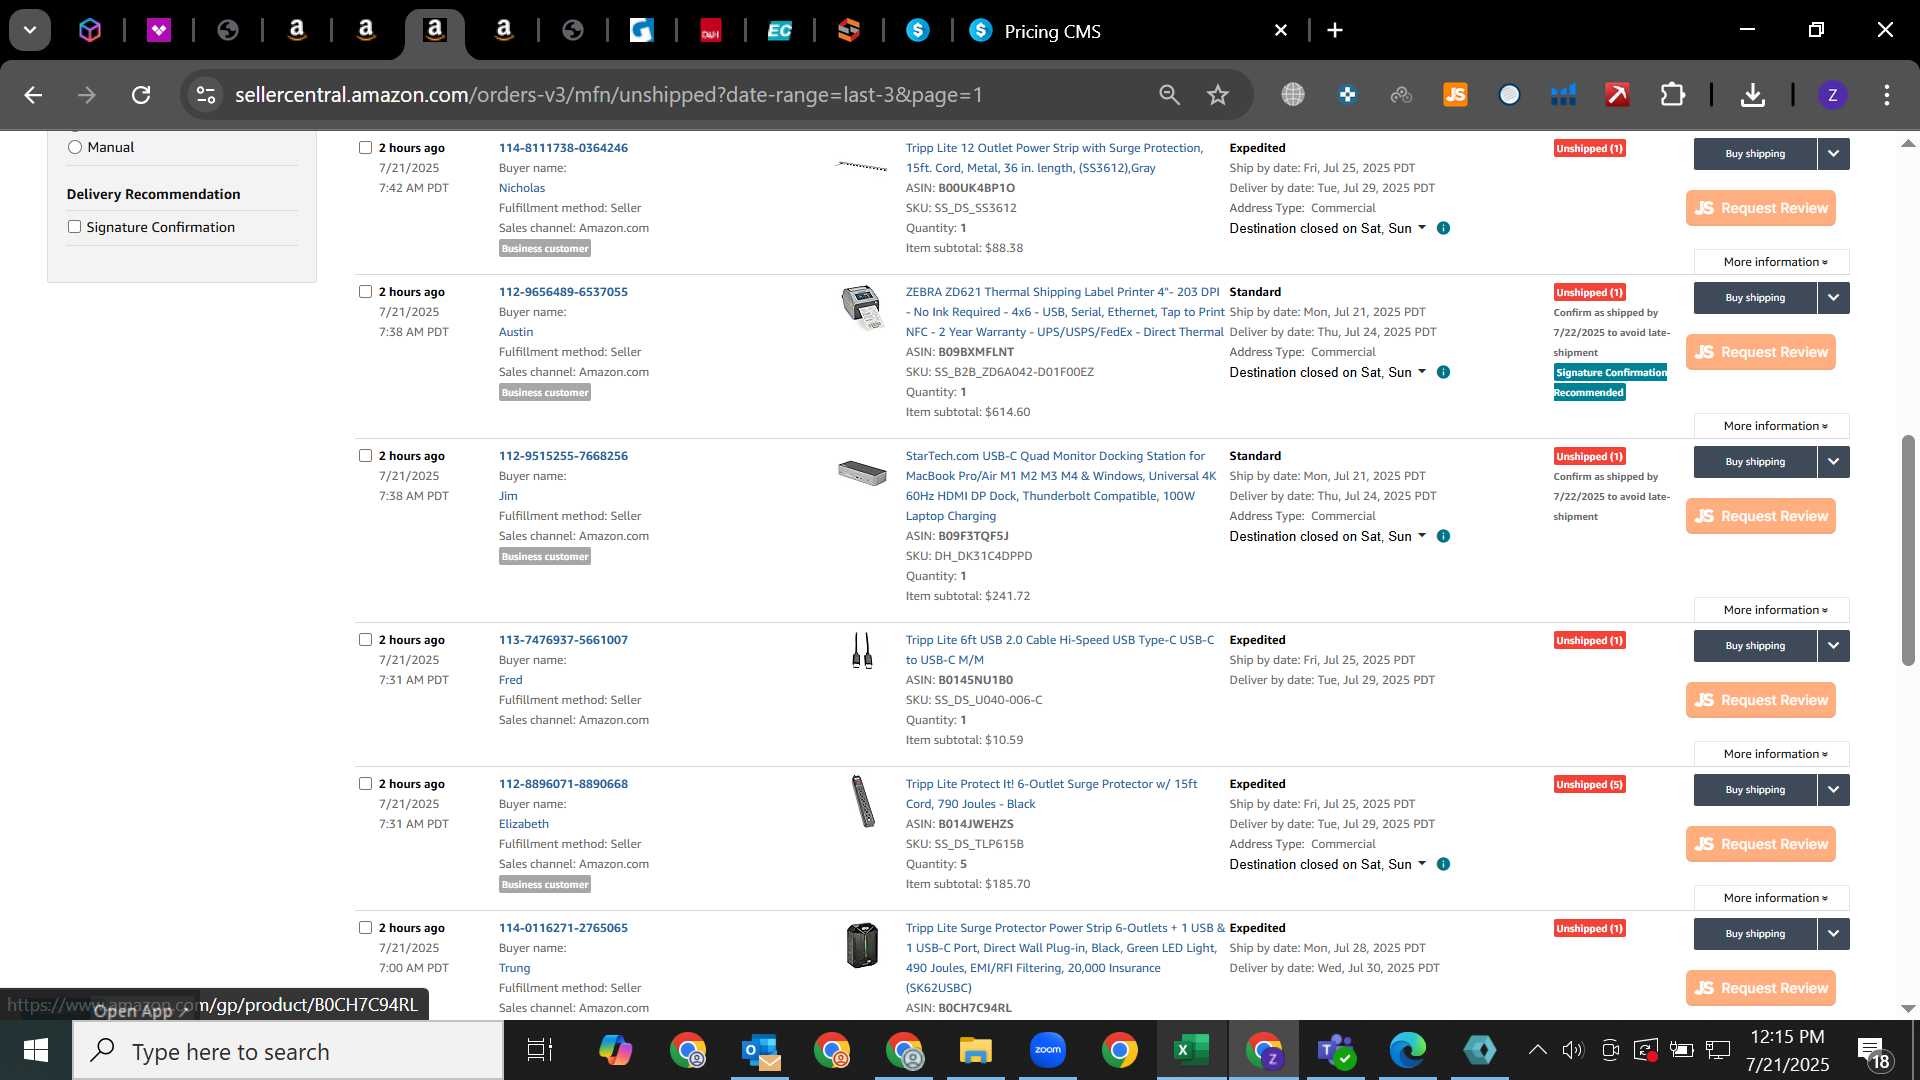Tick checkbox for order 112-9656489-6537055

click(x=365, y=292)
